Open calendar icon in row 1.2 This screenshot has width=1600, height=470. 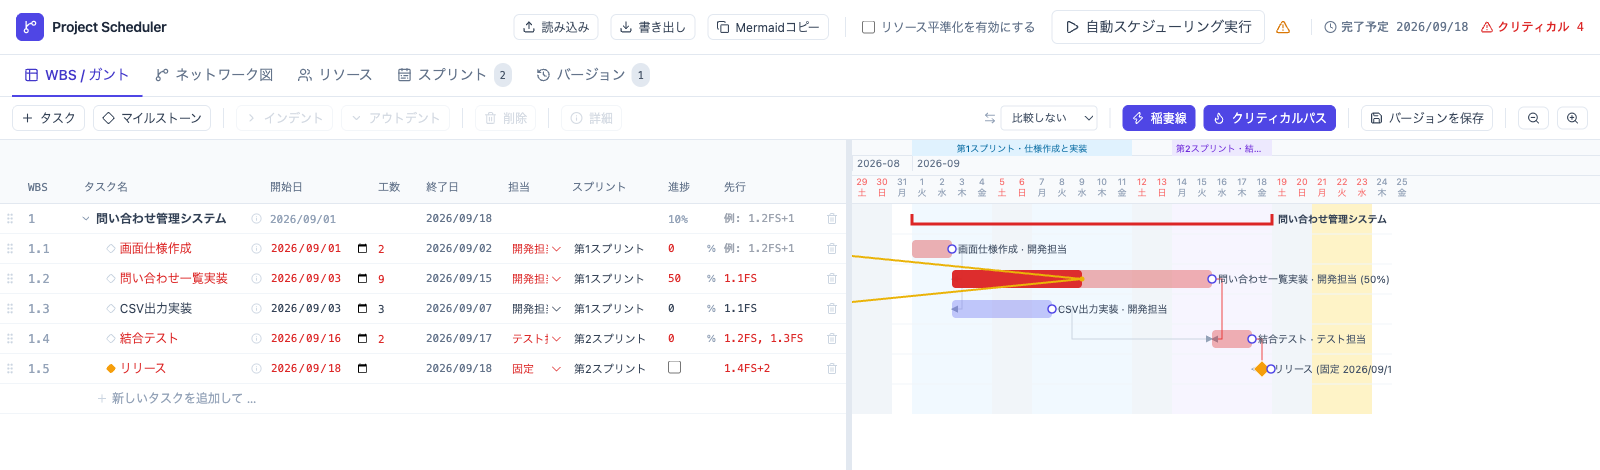tap(362, 279)
